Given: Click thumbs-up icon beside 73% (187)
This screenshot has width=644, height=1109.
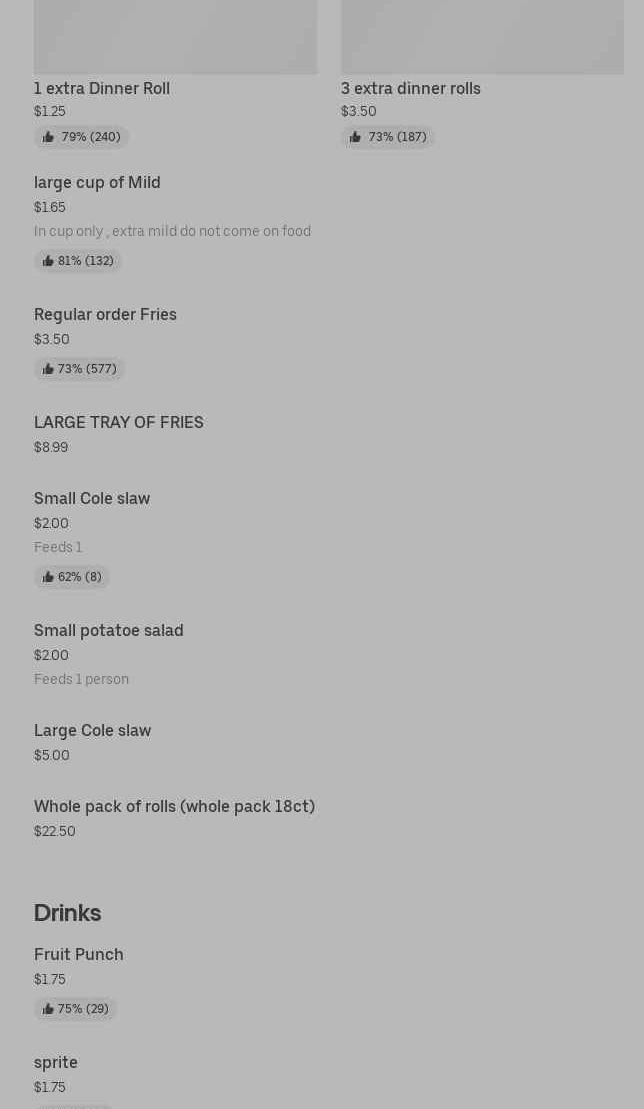Looking at the screenshot, I should (x=355, y=137).
